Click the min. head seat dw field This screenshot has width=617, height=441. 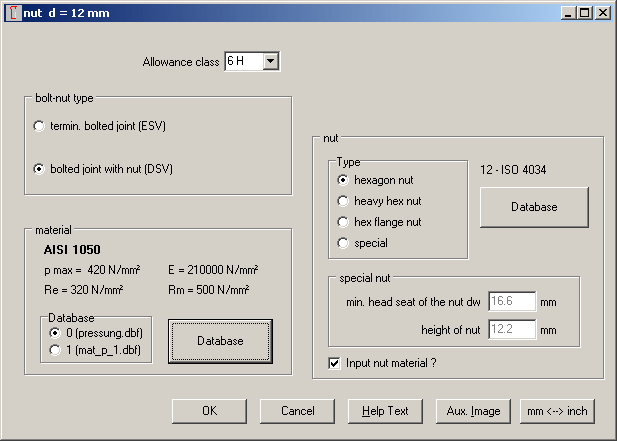pyautogui.click(x=512, y=301)
